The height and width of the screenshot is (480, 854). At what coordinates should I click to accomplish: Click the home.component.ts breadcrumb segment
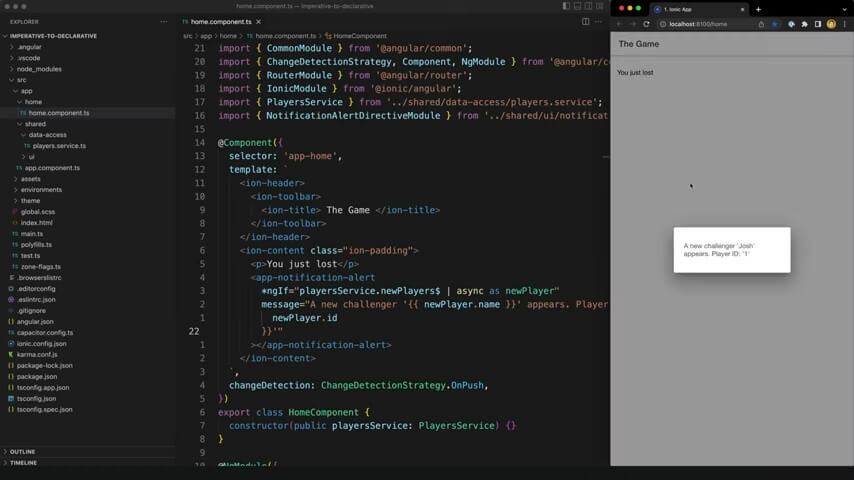tap(285, 36)
